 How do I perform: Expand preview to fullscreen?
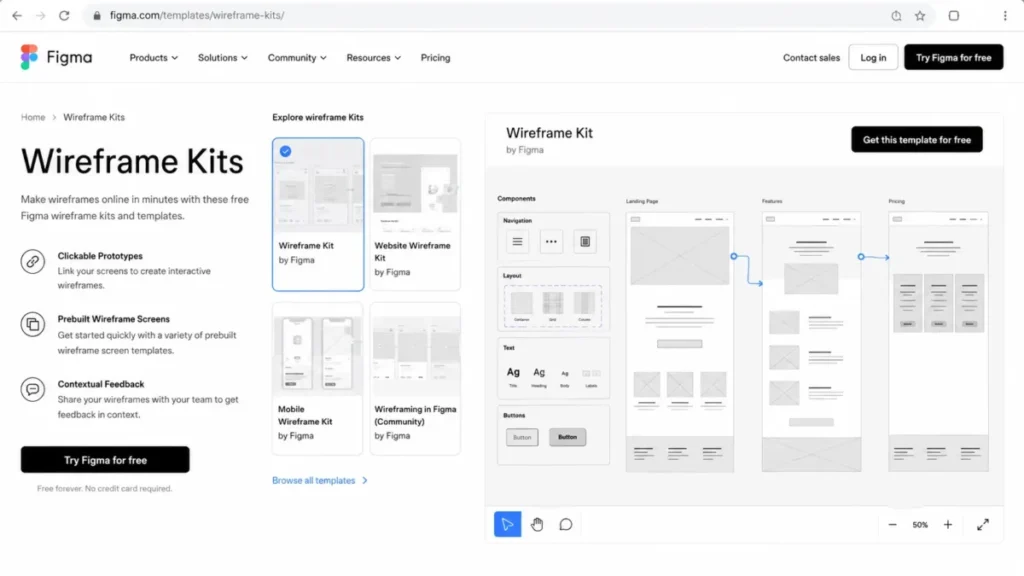click(x=983, y=524)
